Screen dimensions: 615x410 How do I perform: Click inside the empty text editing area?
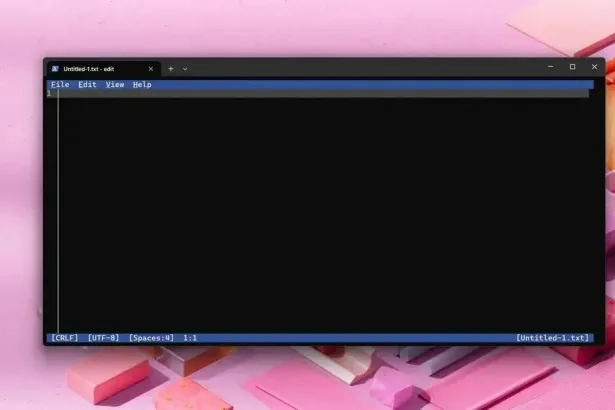click(320, 210)
